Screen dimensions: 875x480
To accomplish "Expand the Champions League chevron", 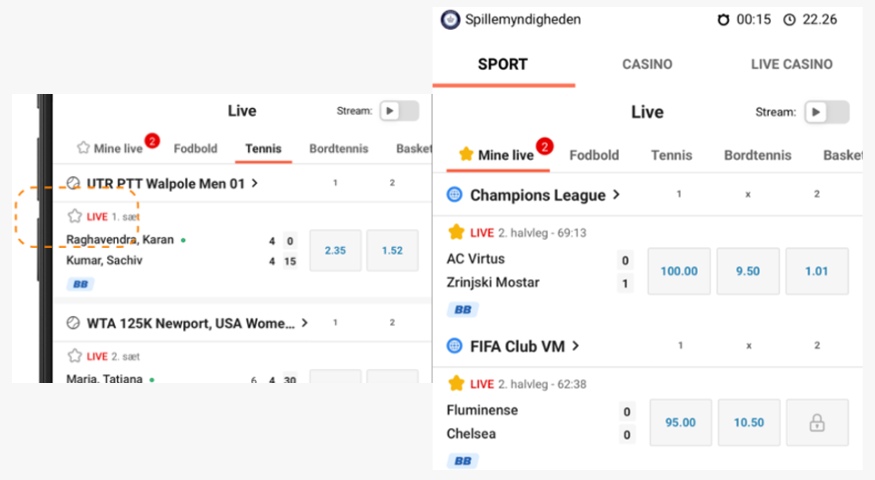I will (617, 195).
